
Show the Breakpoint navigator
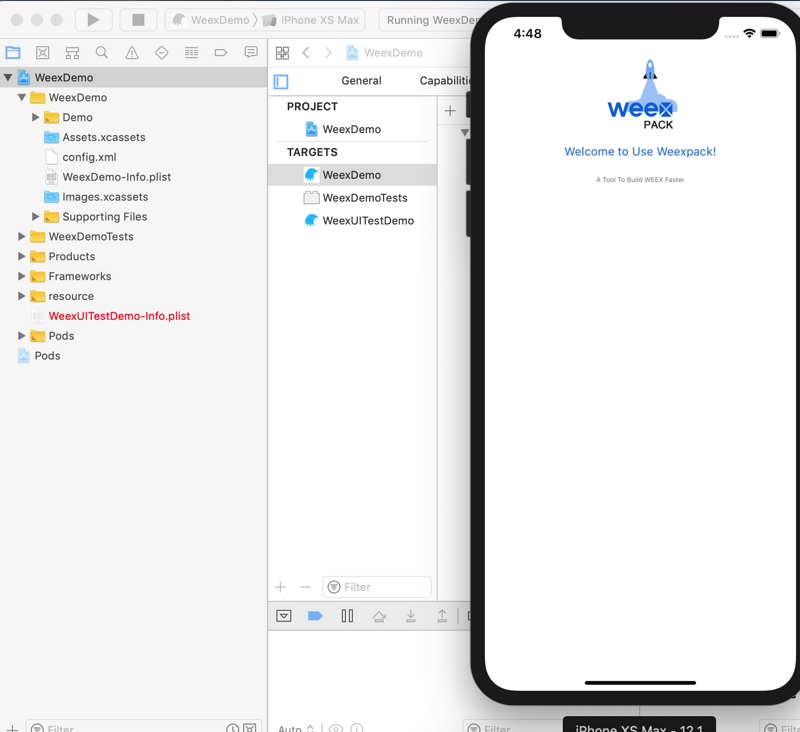[x=221, y=52]
